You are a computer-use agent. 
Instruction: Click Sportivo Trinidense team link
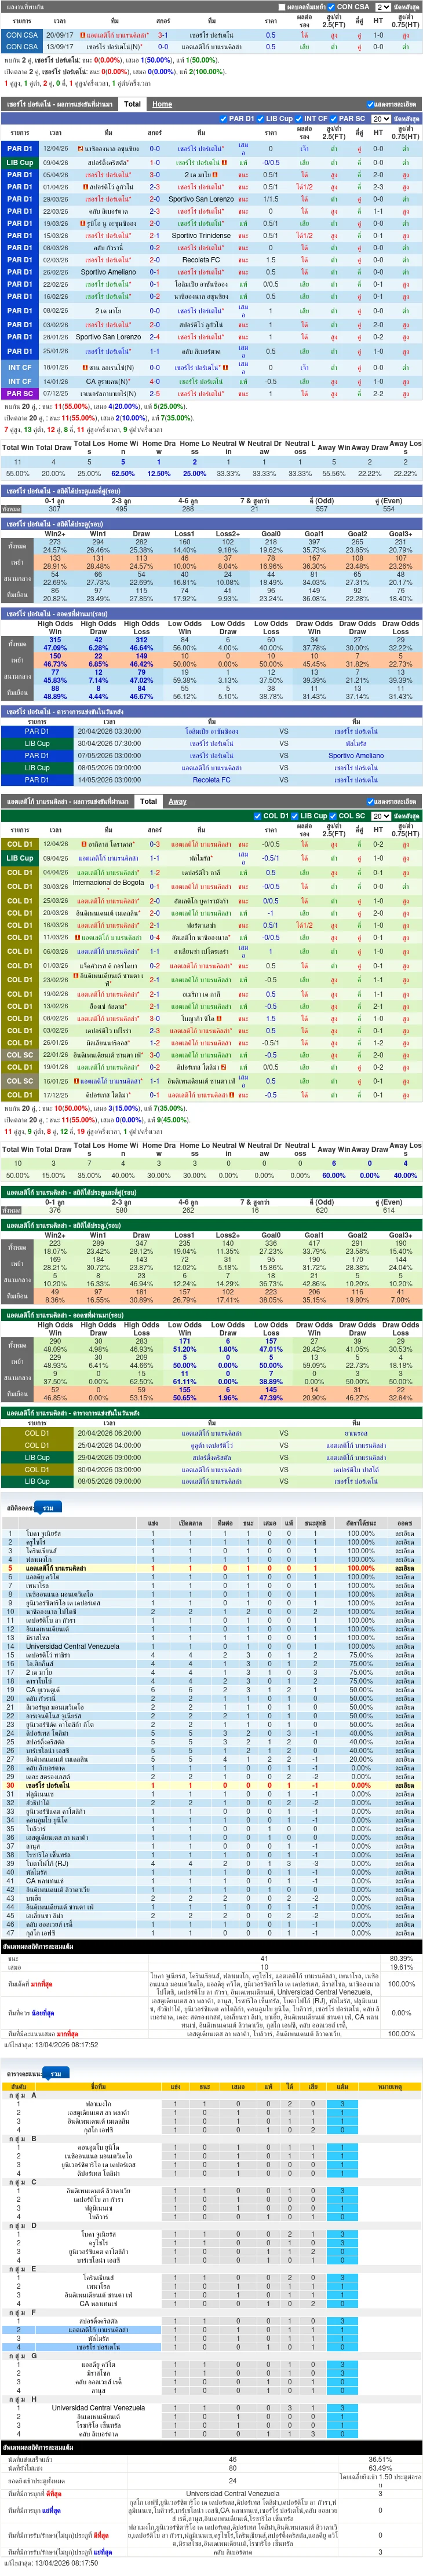201,236
